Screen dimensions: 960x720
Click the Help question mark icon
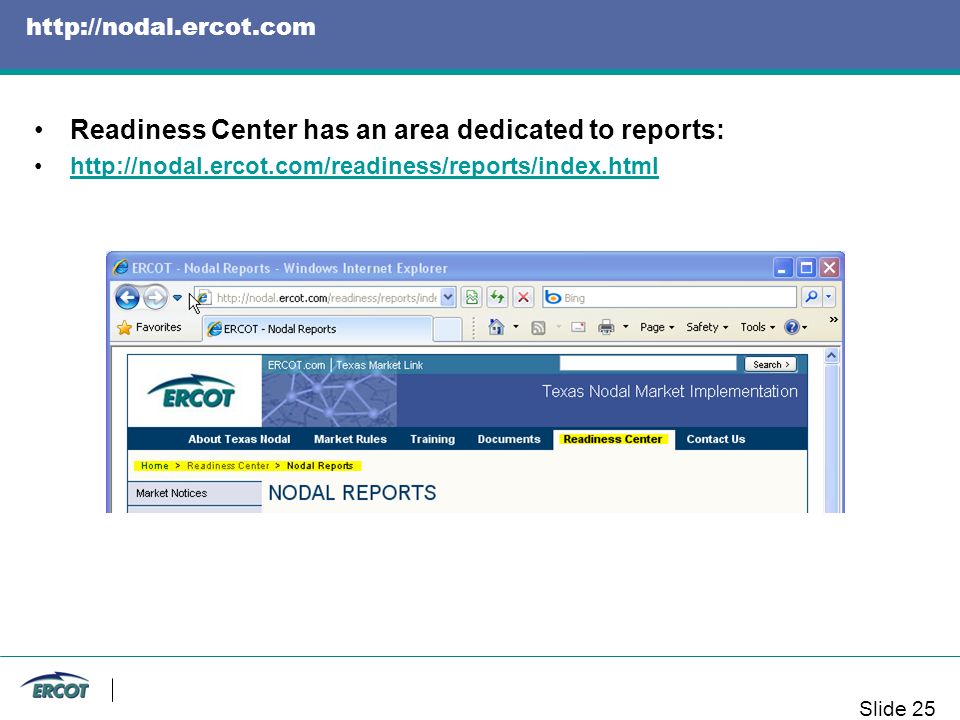click(792, 328)
